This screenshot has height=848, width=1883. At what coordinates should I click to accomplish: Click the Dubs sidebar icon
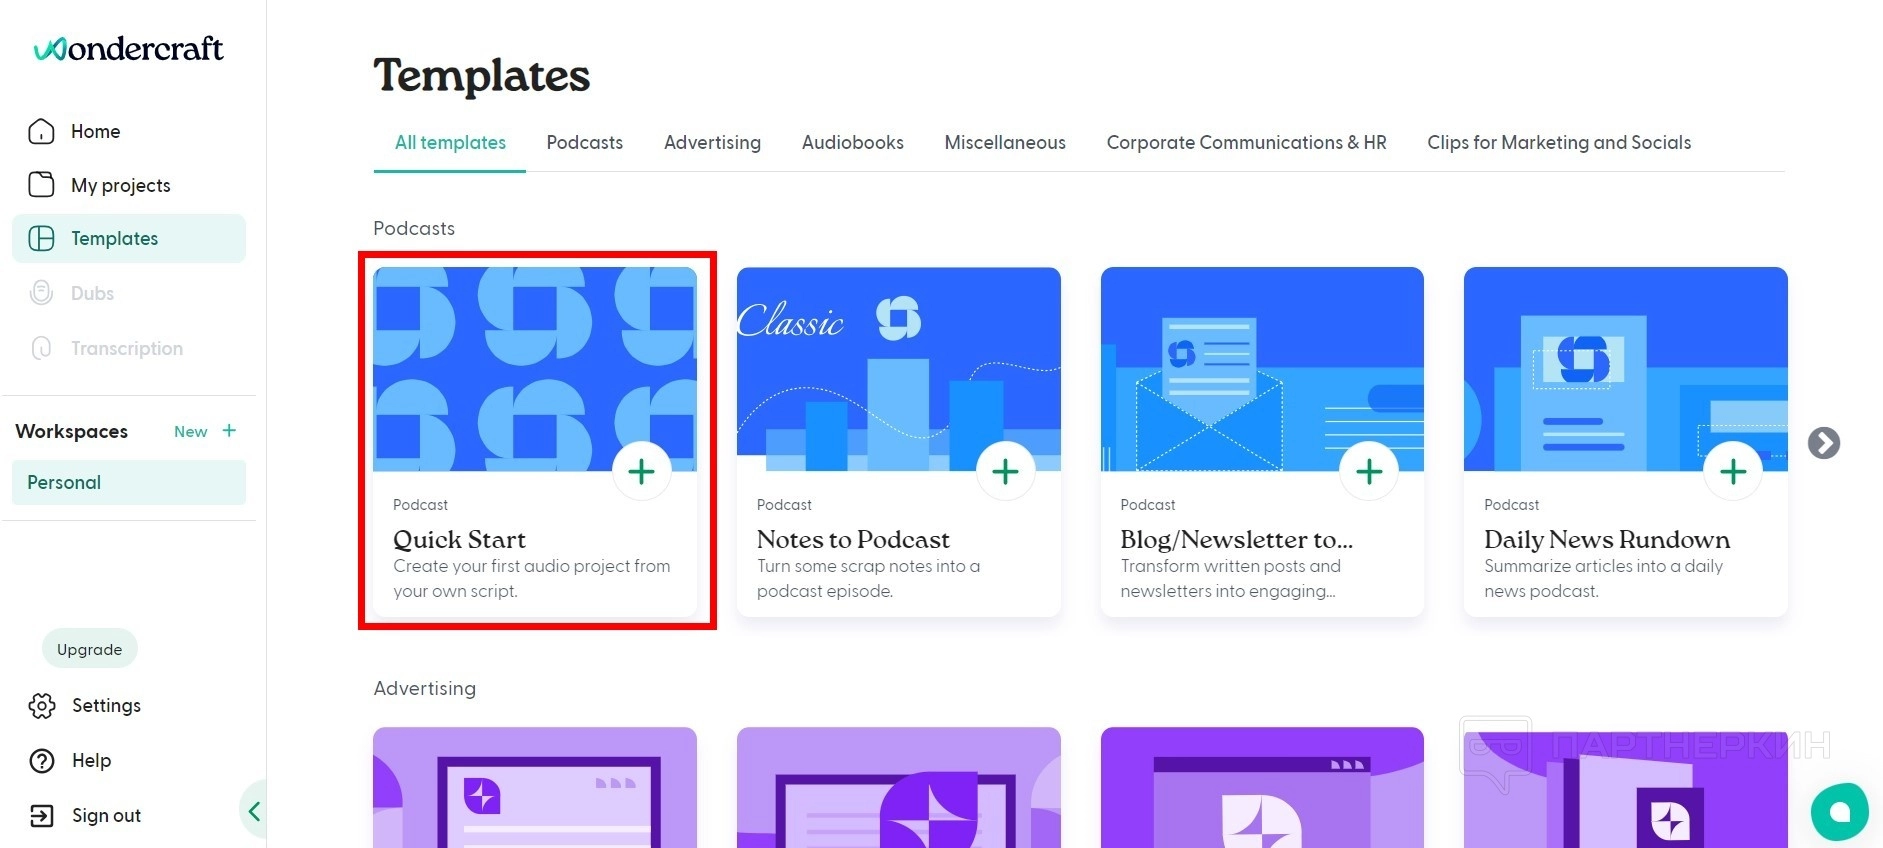(41, 293)
